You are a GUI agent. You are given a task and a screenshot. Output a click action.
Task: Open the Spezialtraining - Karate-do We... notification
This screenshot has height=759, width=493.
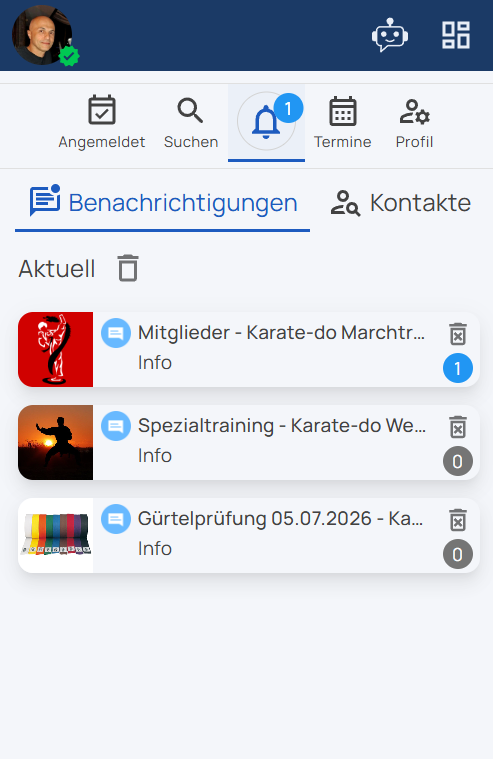pyautogui.click(x=249, y=442)
